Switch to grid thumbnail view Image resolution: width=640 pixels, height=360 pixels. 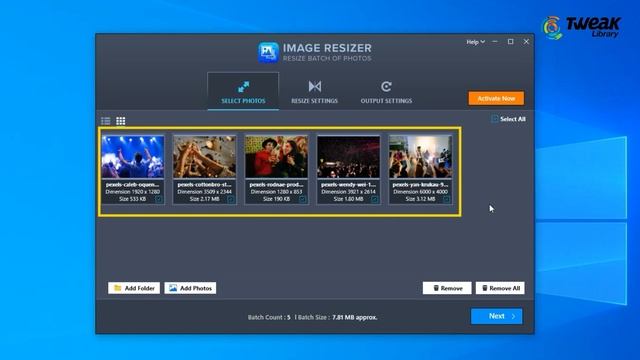[120, 121]
